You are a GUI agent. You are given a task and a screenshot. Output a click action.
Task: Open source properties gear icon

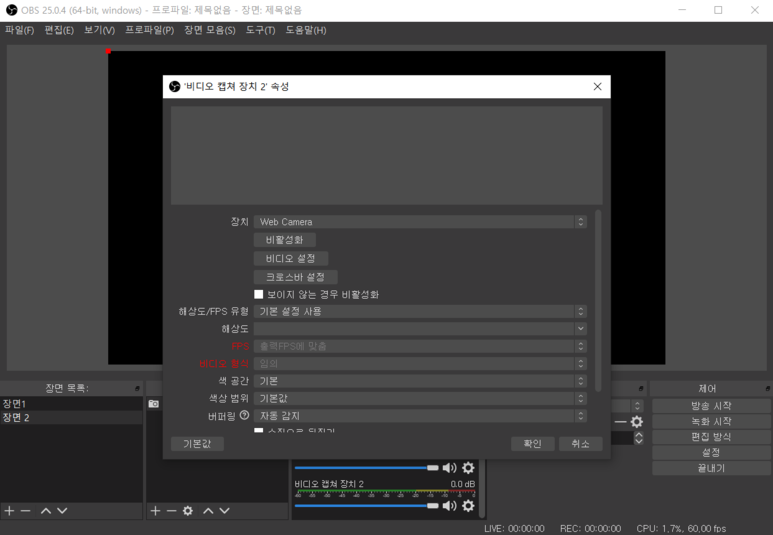pyautogui.click(x=188, y=511)
